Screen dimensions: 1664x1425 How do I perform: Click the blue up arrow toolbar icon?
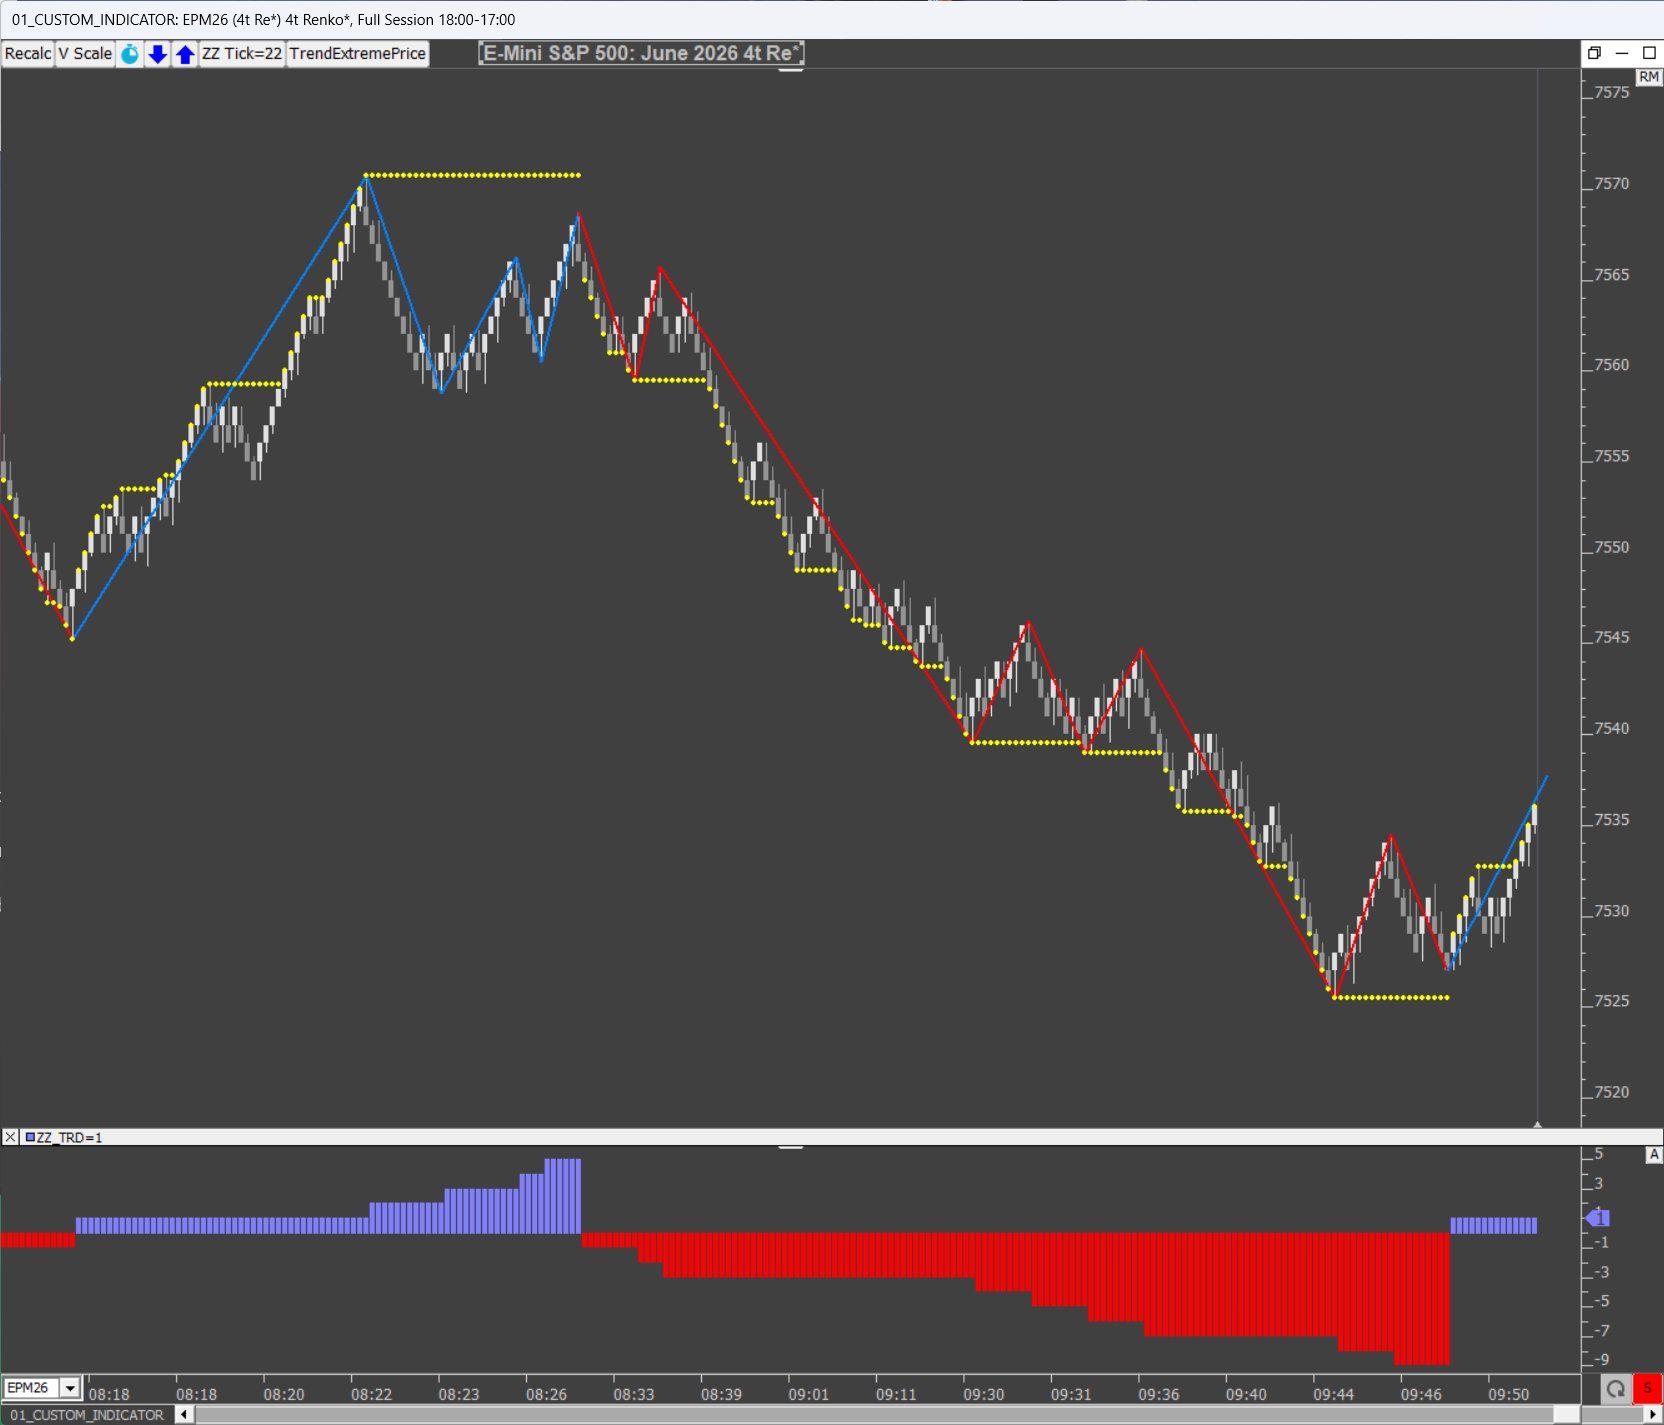pyautogui.click(x=185, y=54)
